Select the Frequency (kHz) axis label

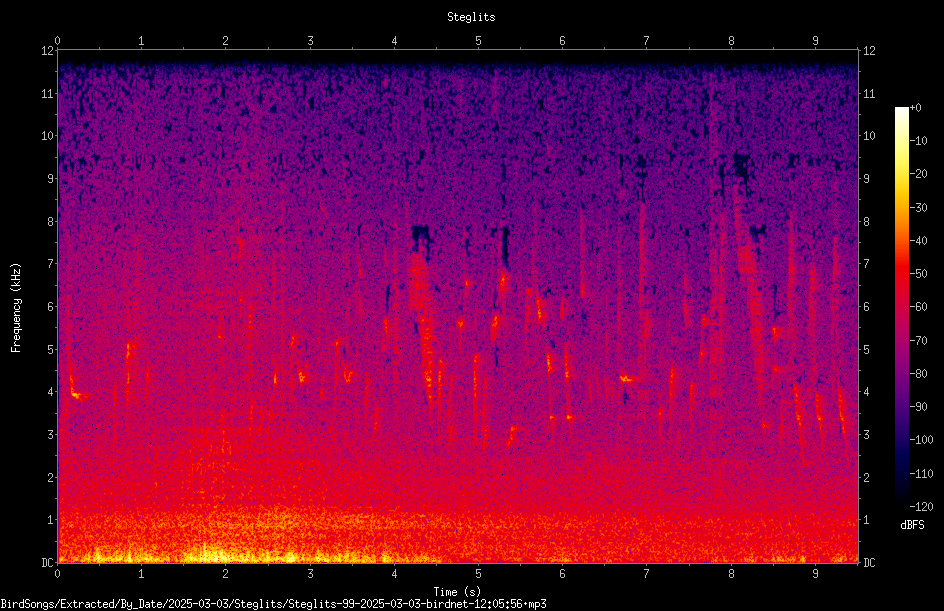pos(16,308)
